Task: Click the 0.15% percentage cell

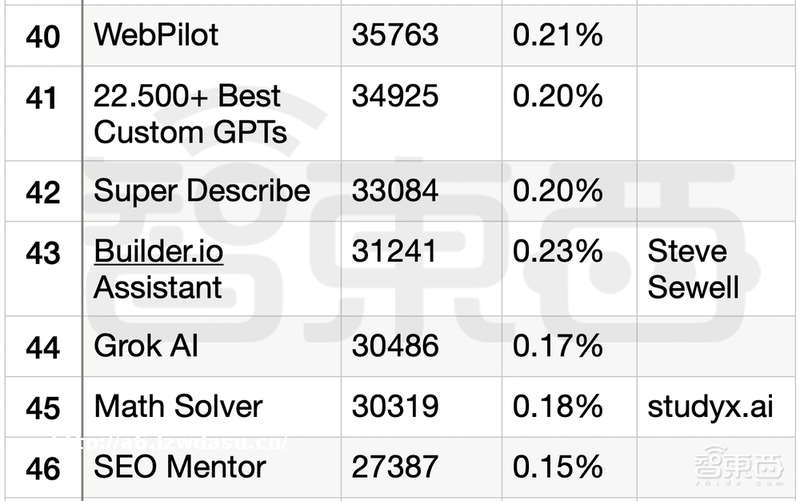Action: pyautogui.click(x=557, y=466)
